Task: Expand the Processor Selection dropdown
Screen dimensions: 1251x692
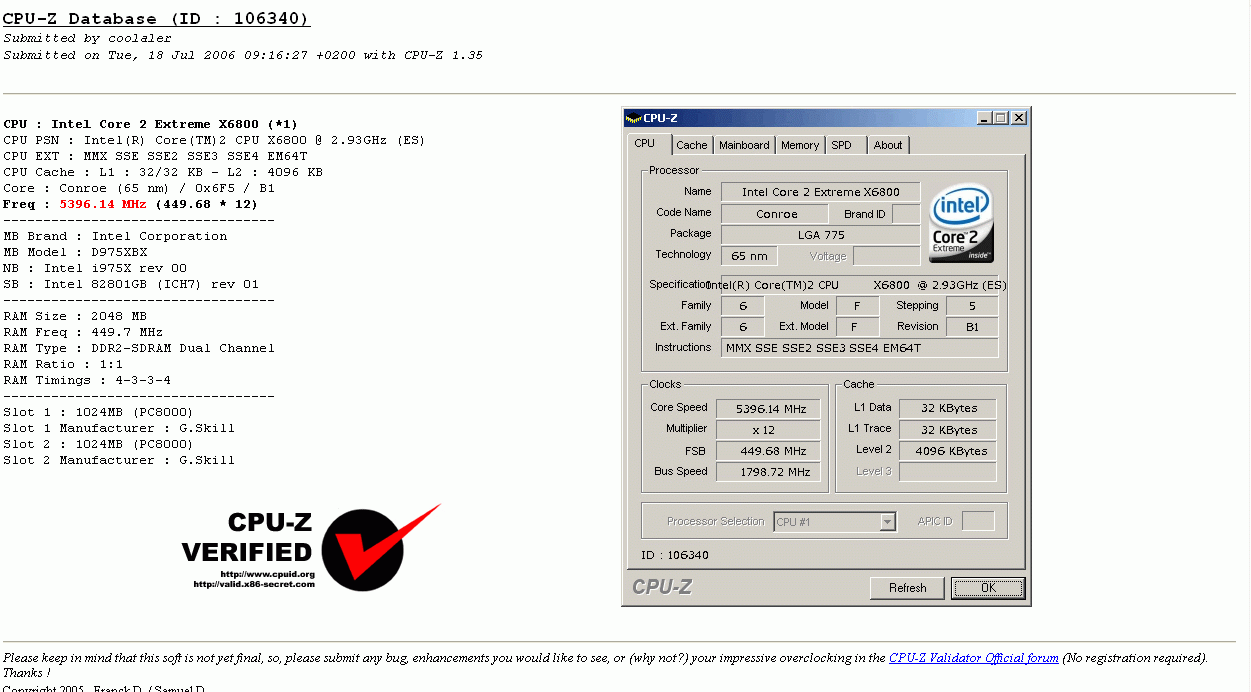Action: [x=887, y=522]
